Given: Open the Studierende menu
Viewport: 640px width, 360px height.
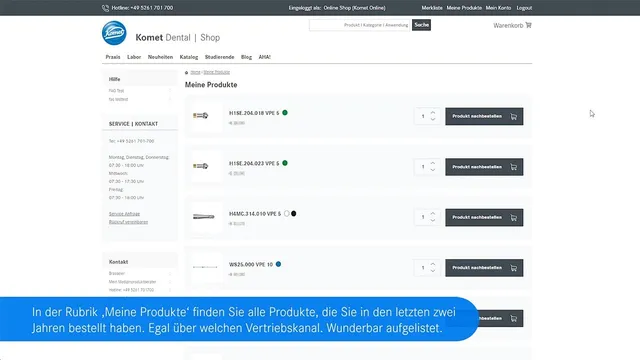Looking at the screenshot, I should coord(220,57).
